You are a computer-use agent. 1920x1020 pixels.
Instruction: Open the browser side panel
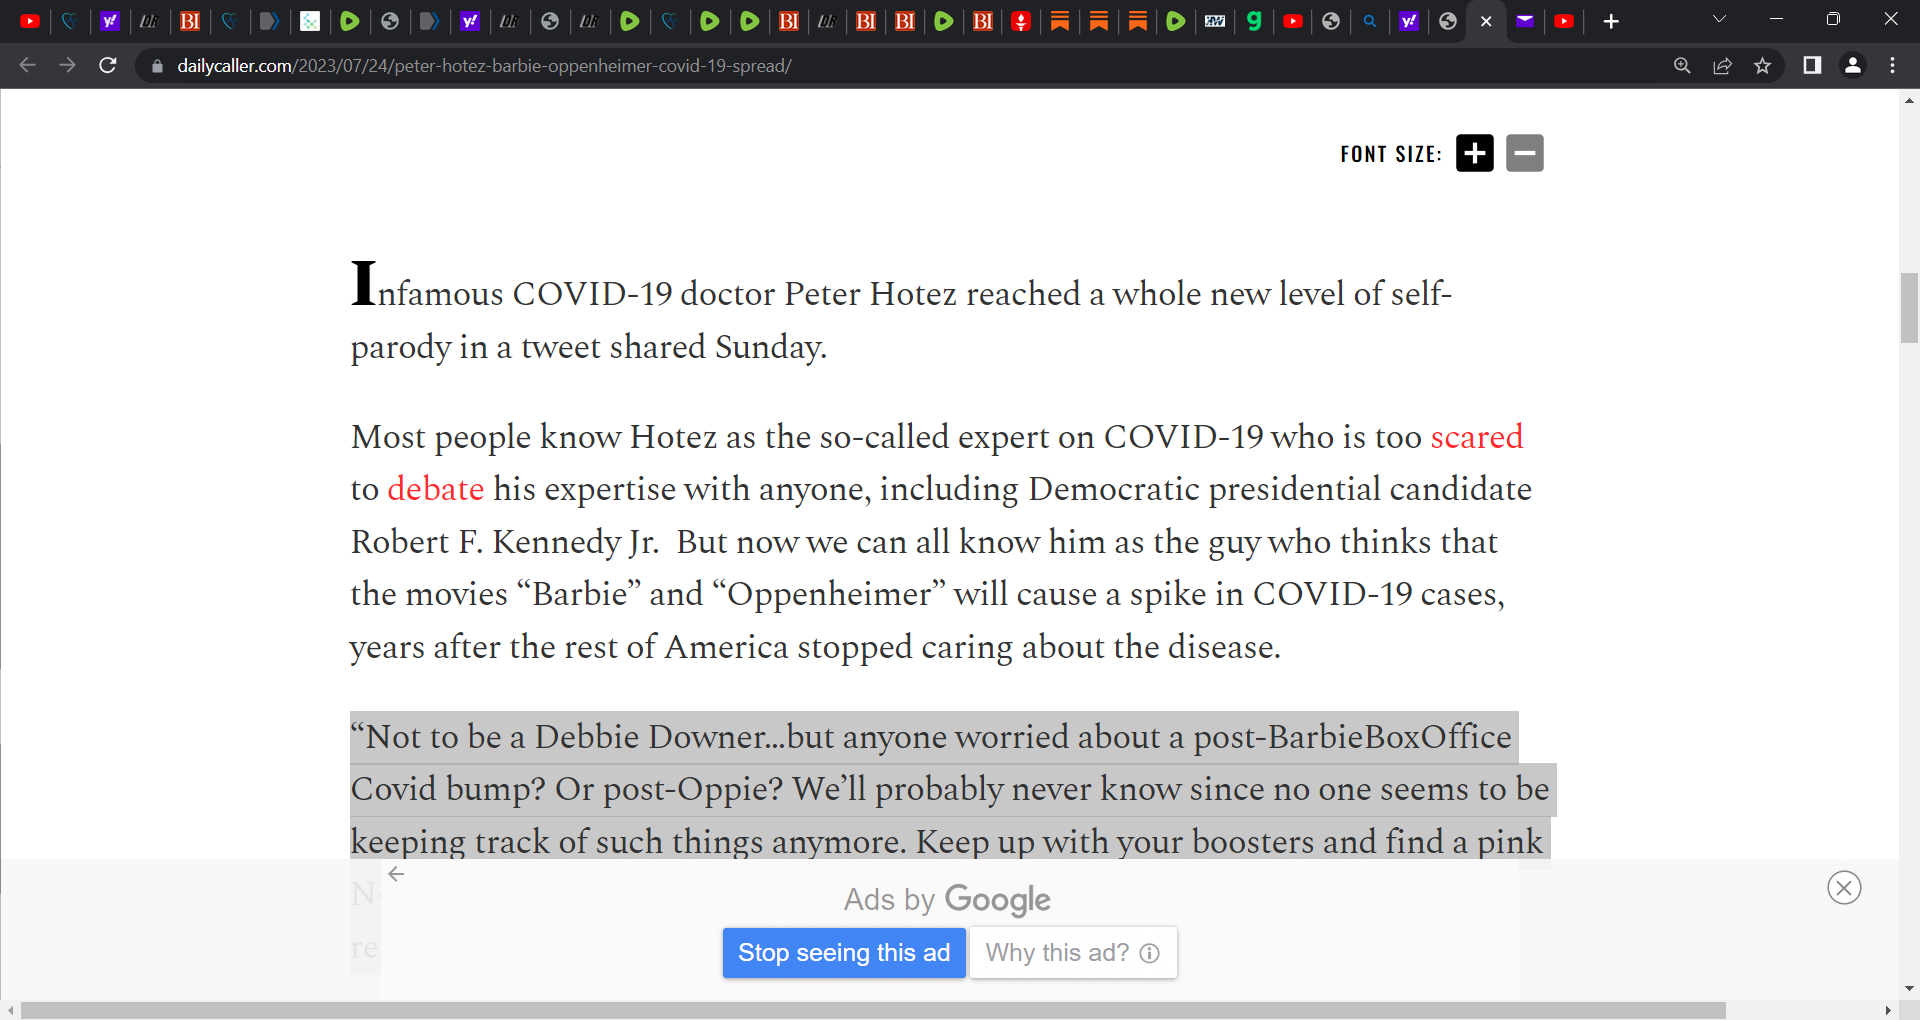[x=1811, y=65]
